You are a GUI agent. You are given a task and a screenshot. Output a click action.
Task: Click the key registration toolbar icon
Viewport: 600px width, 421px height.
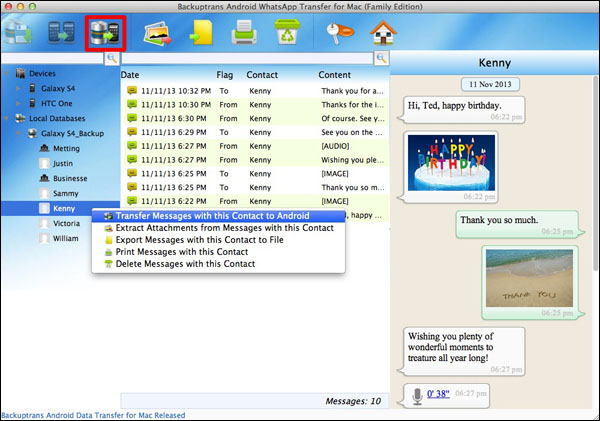[340, 33]
